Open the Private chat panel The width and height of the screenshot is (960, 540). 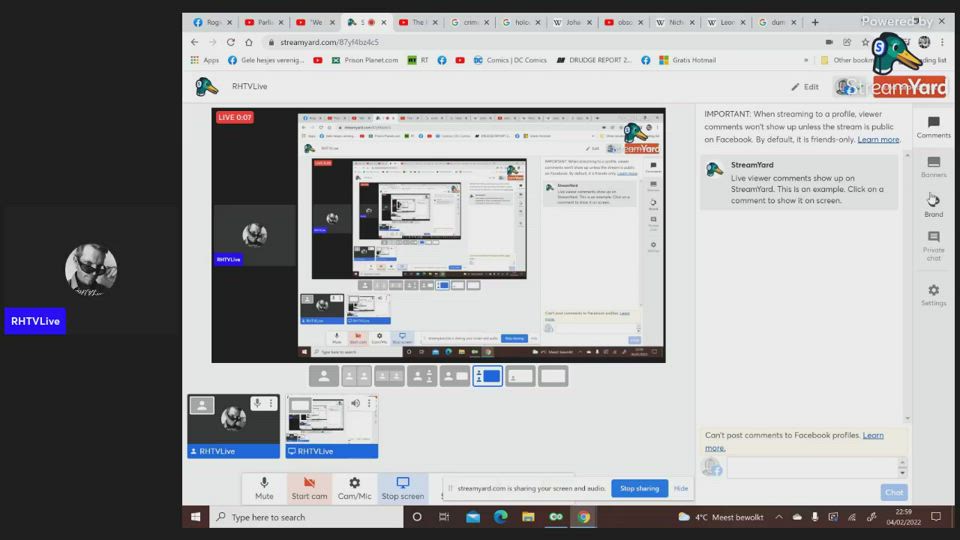(x=933, y=245)
